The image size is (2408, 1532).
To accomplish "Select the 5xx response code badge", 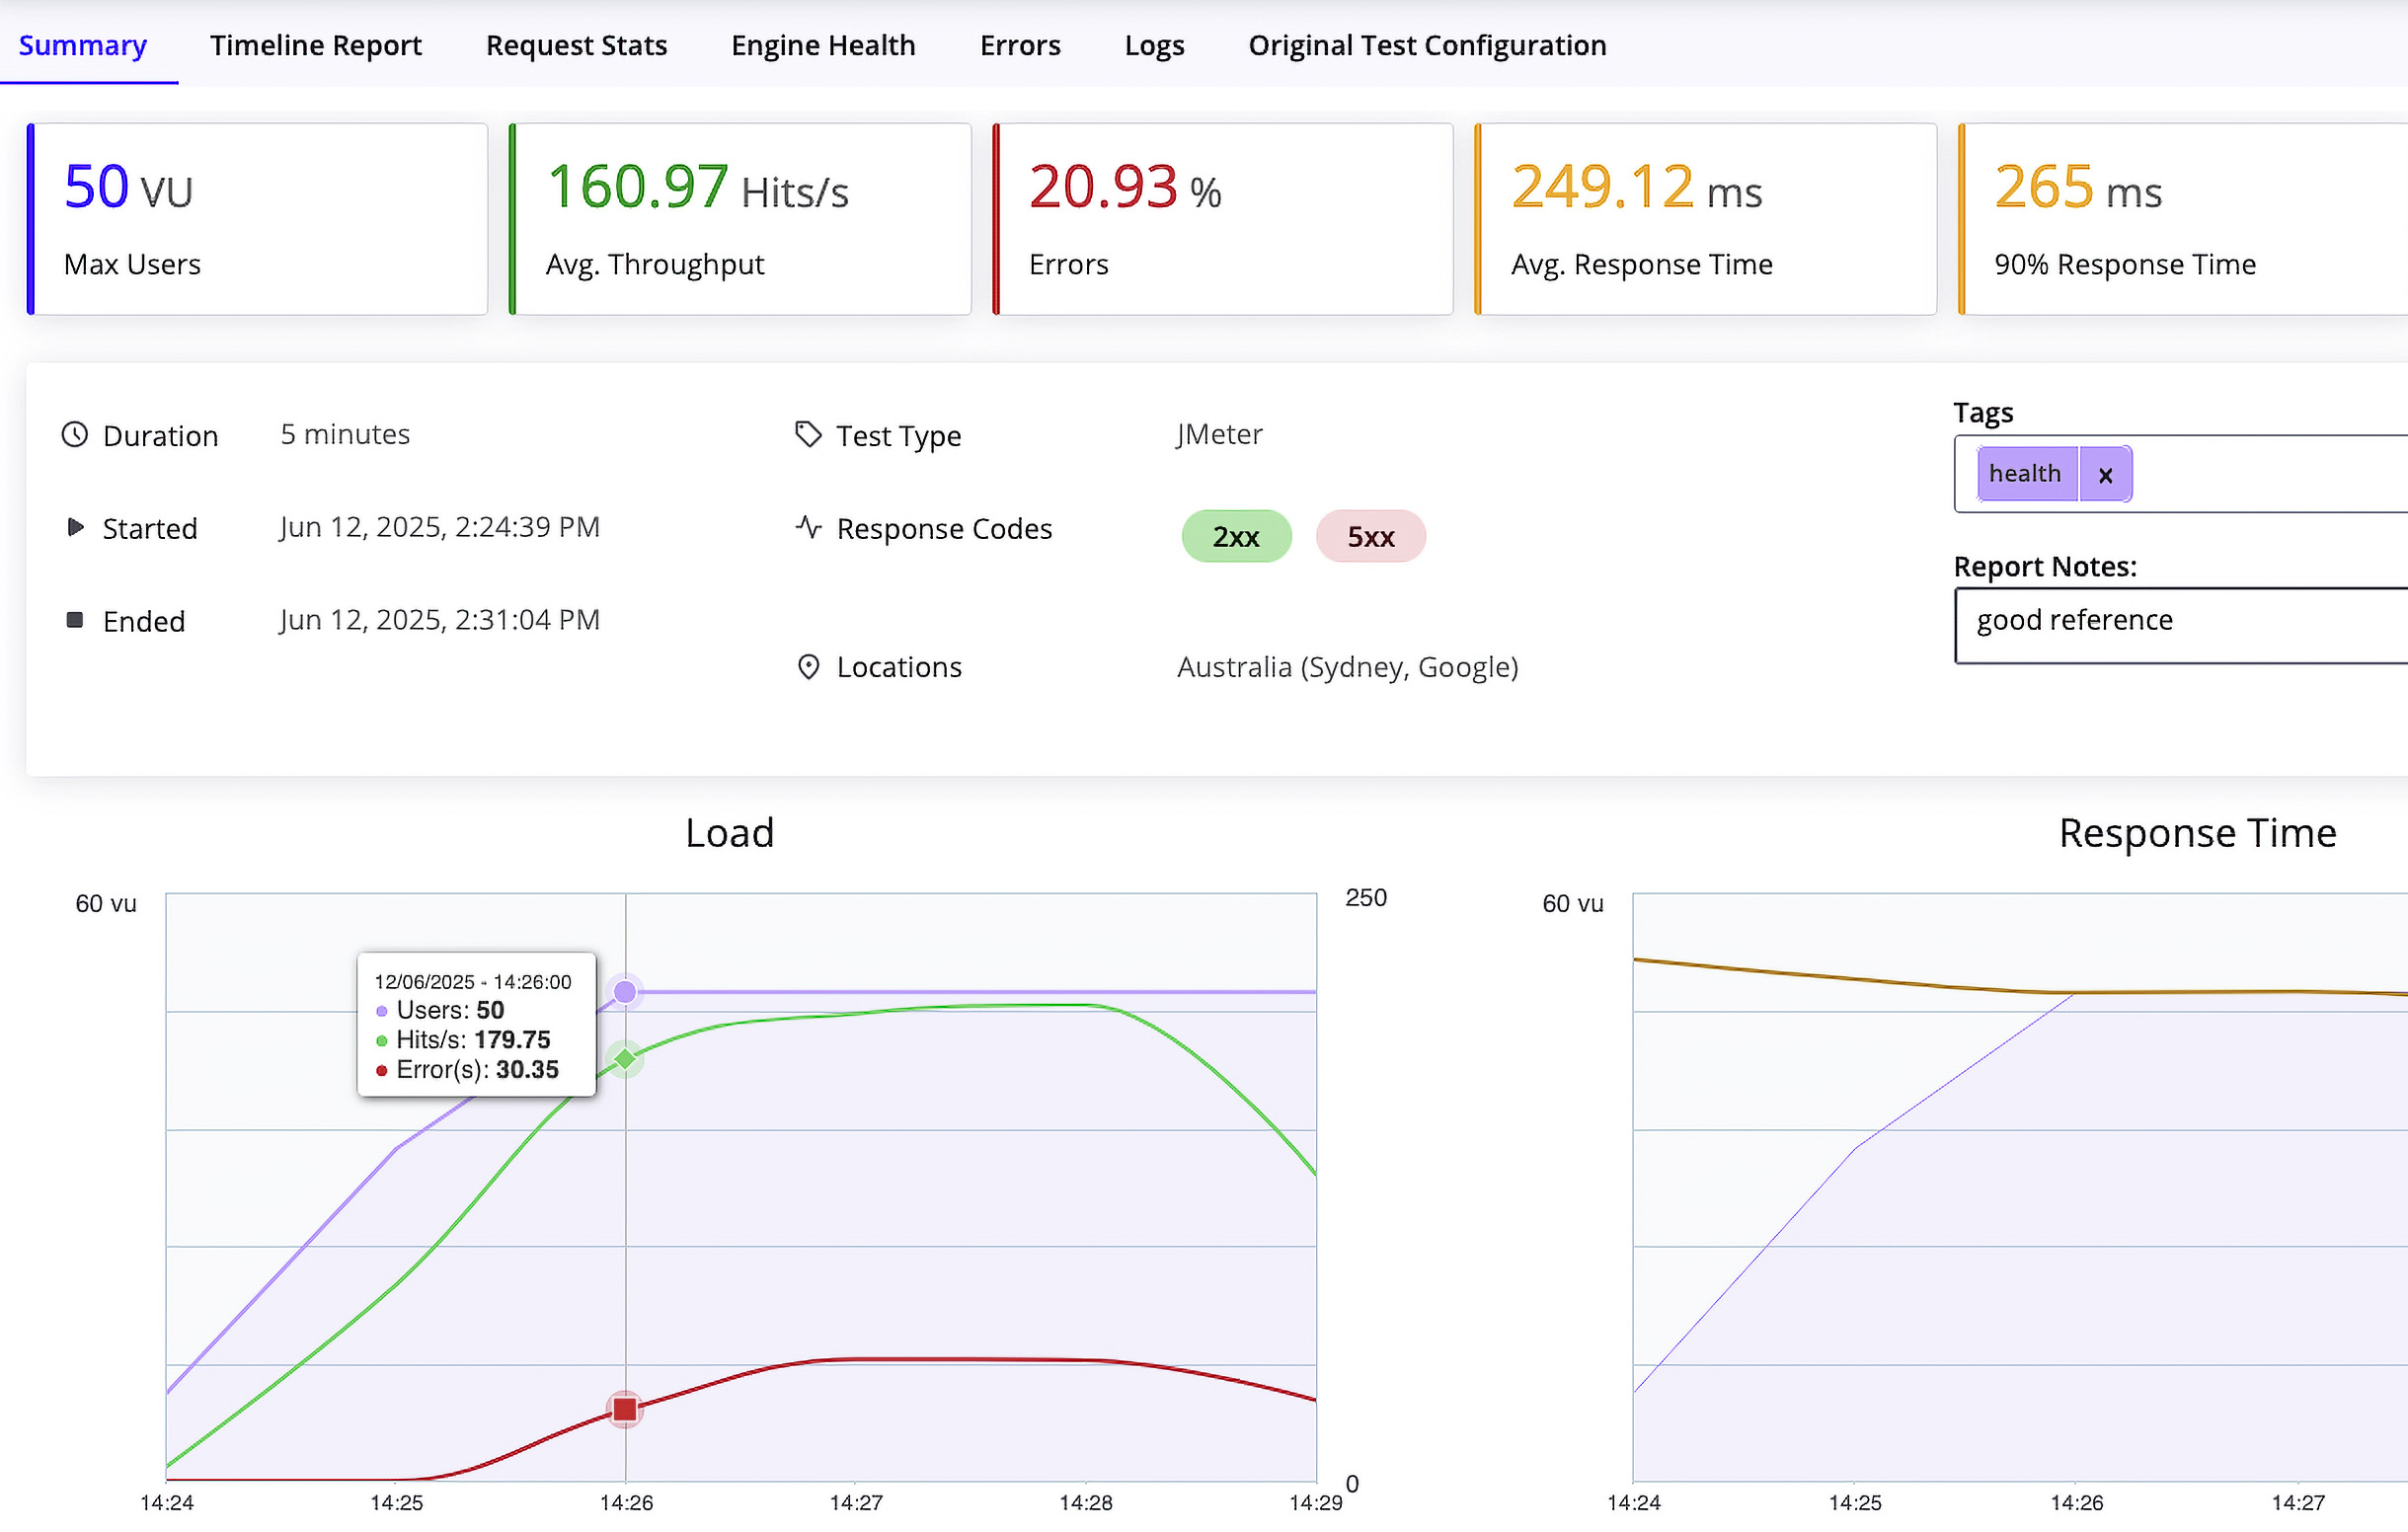I will [x=1370, y=536].
